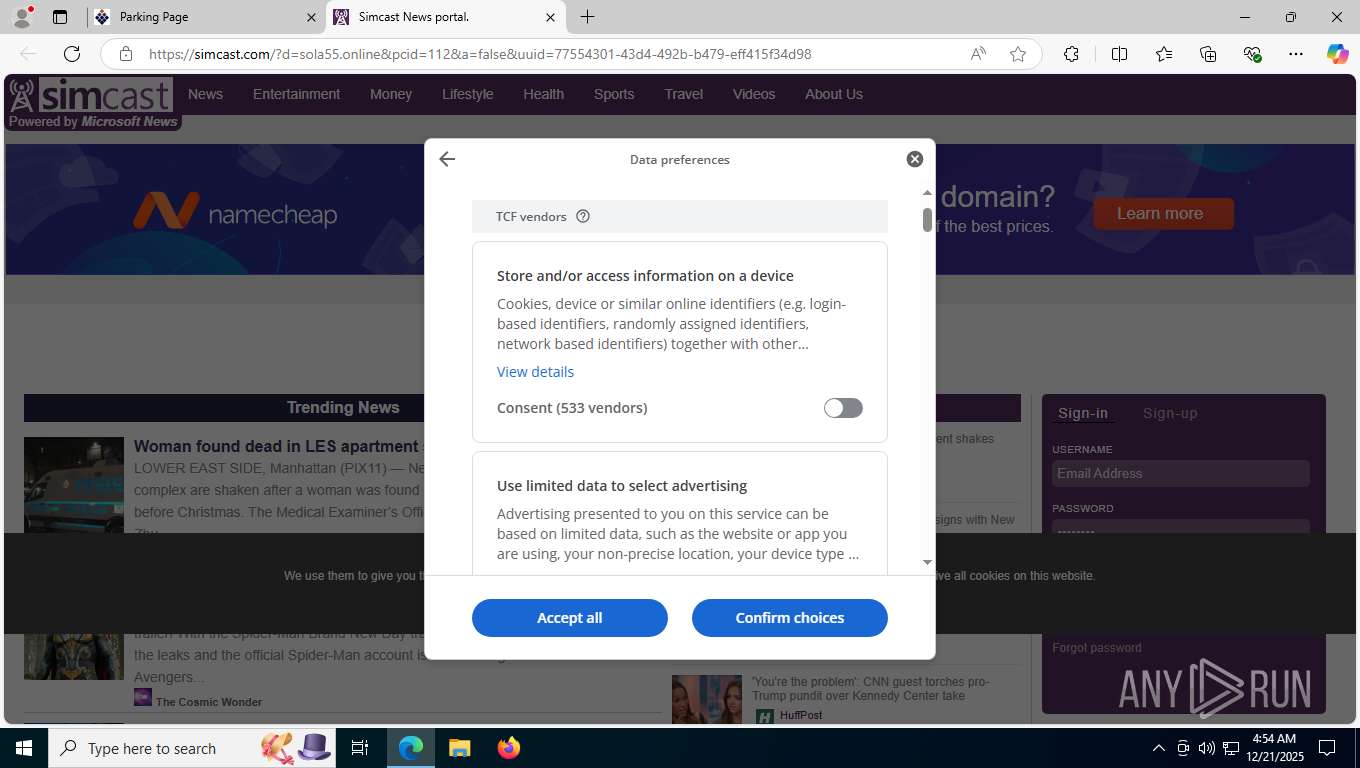Click the browser refresh button
The height and width of the screenshot is (768, 1360).
coord(72,54)
